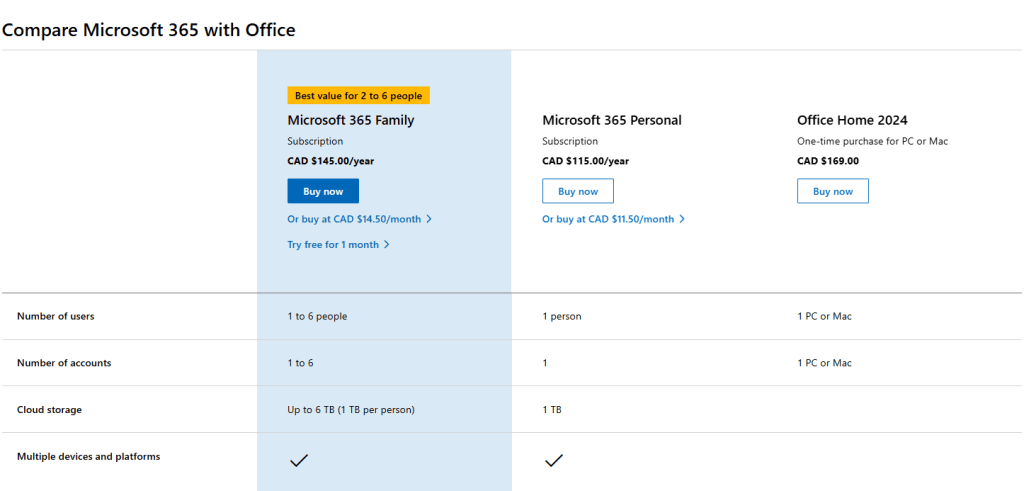Screen dimensions: 1024x491
Task: Select the CAD $115.00/year price
Action: click(586, 161)
